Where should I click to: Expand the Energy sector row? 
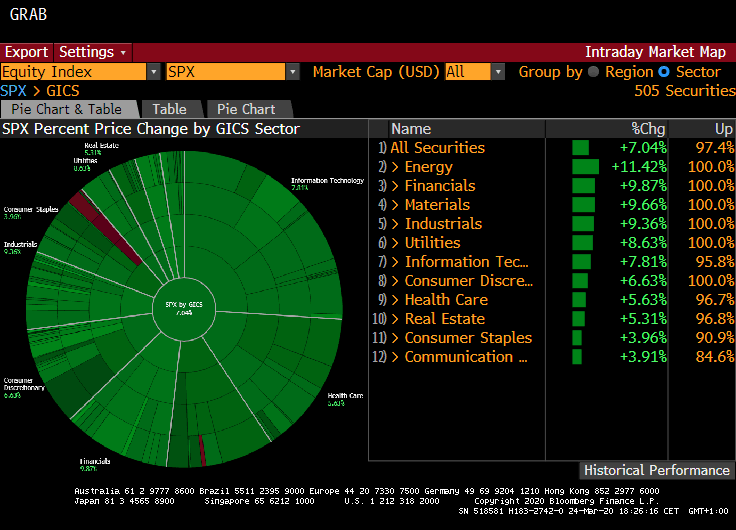point(395,167)
